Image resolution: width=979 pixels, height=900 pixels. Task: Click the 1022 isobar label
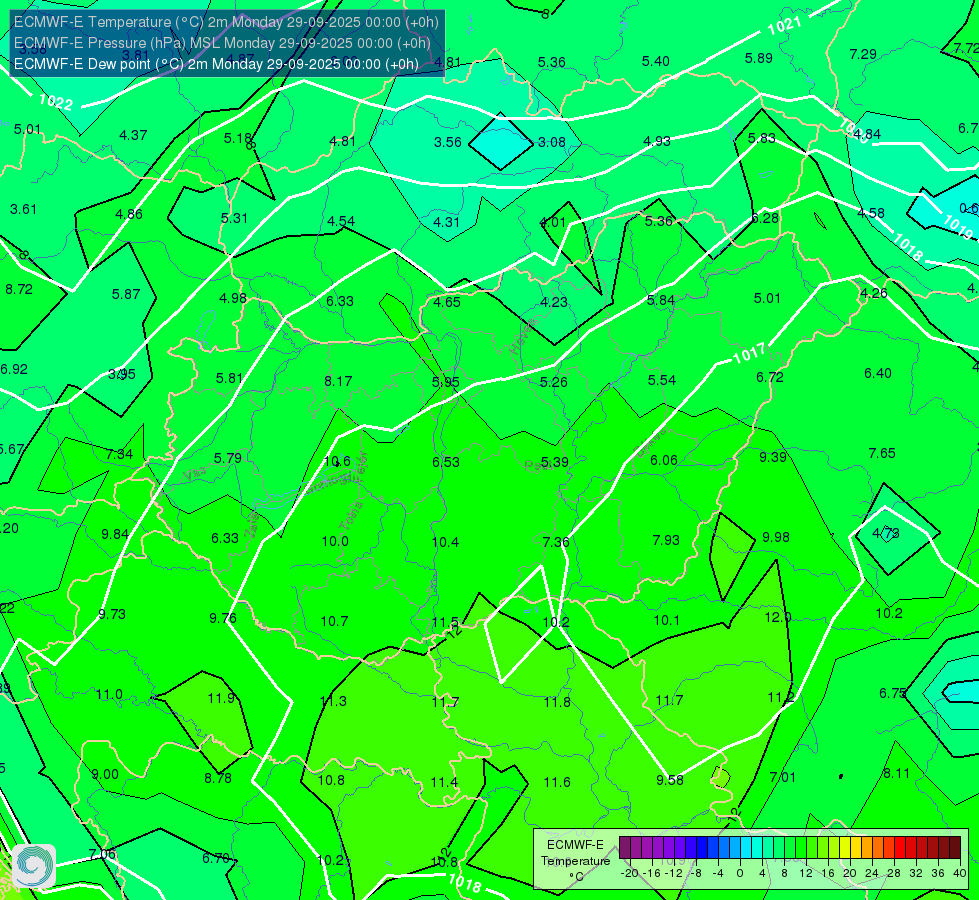coord(56,102)
